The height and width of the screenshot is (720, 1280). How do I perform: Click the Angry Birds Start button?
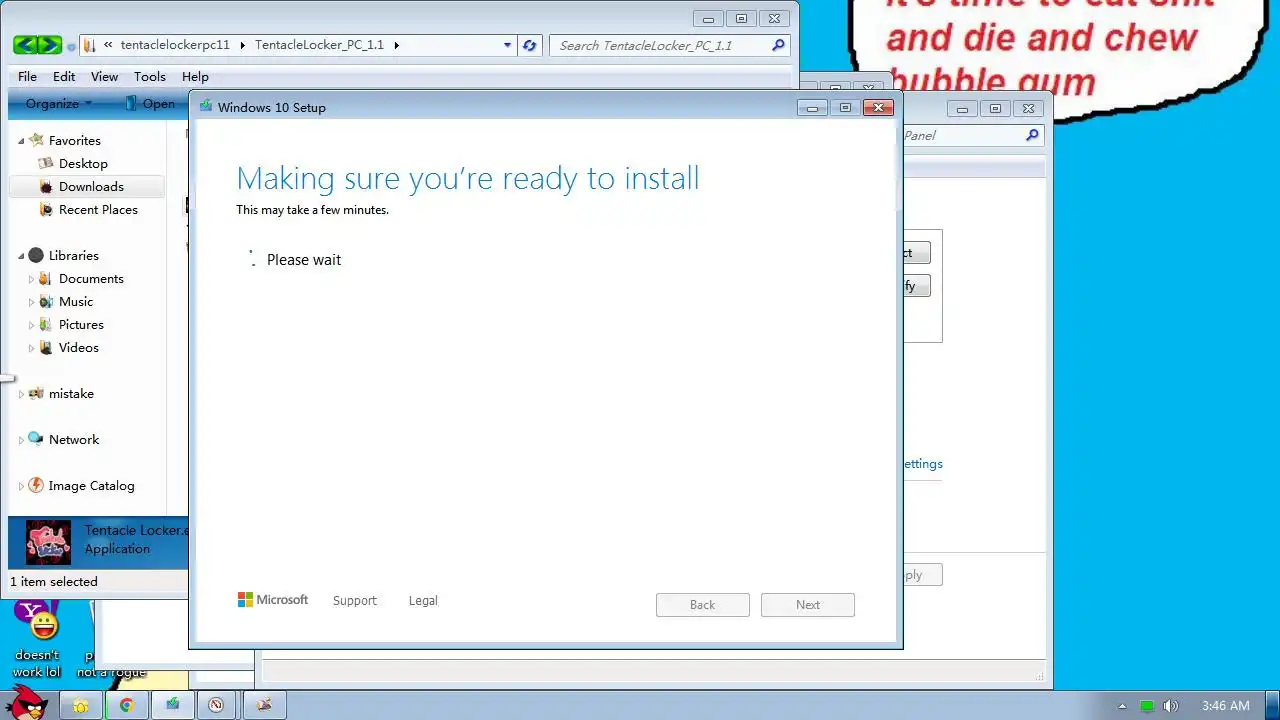27,704
